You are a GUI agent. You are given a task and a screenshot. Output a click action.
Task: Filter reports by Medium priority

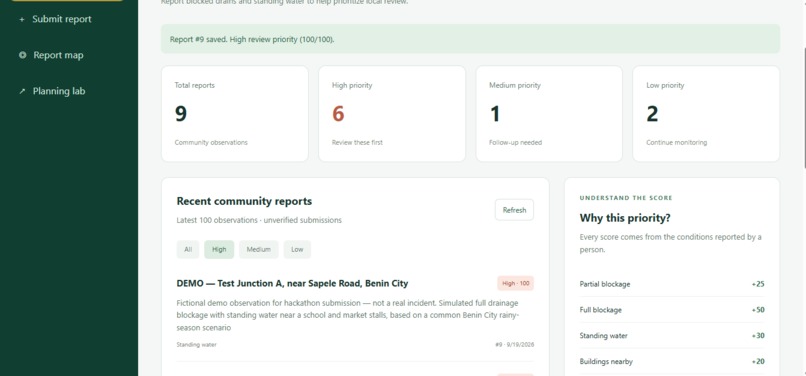point(259,249)
